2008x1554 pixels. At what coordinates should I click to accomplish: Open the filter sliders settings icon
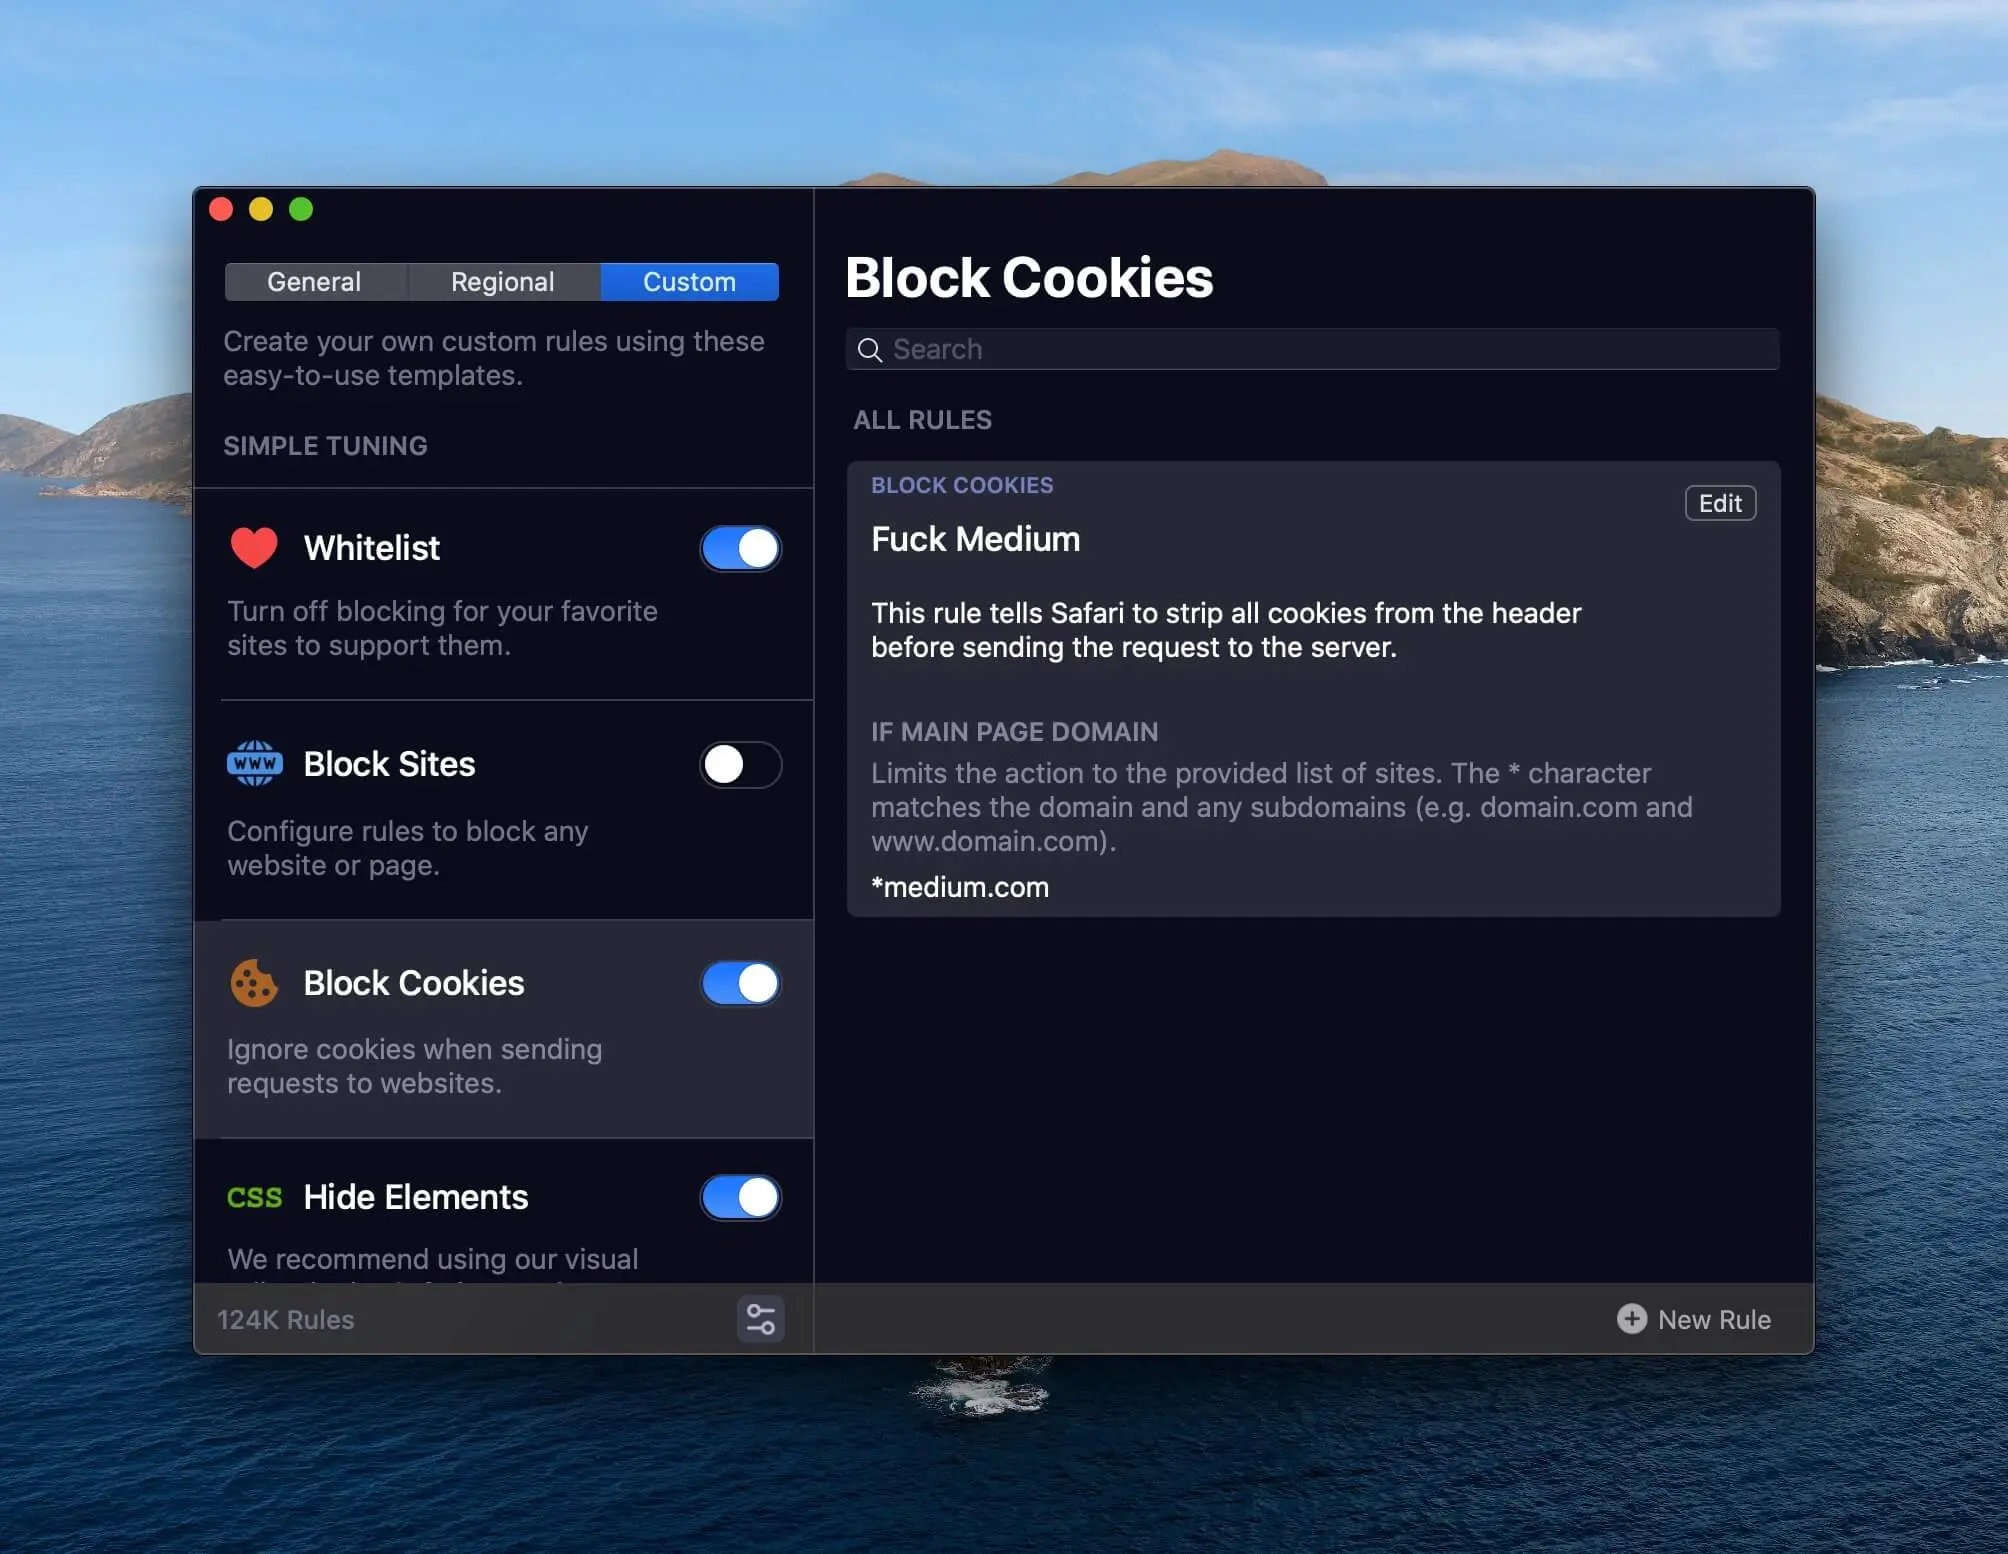pyautogui.click(x=760, y=1319)
